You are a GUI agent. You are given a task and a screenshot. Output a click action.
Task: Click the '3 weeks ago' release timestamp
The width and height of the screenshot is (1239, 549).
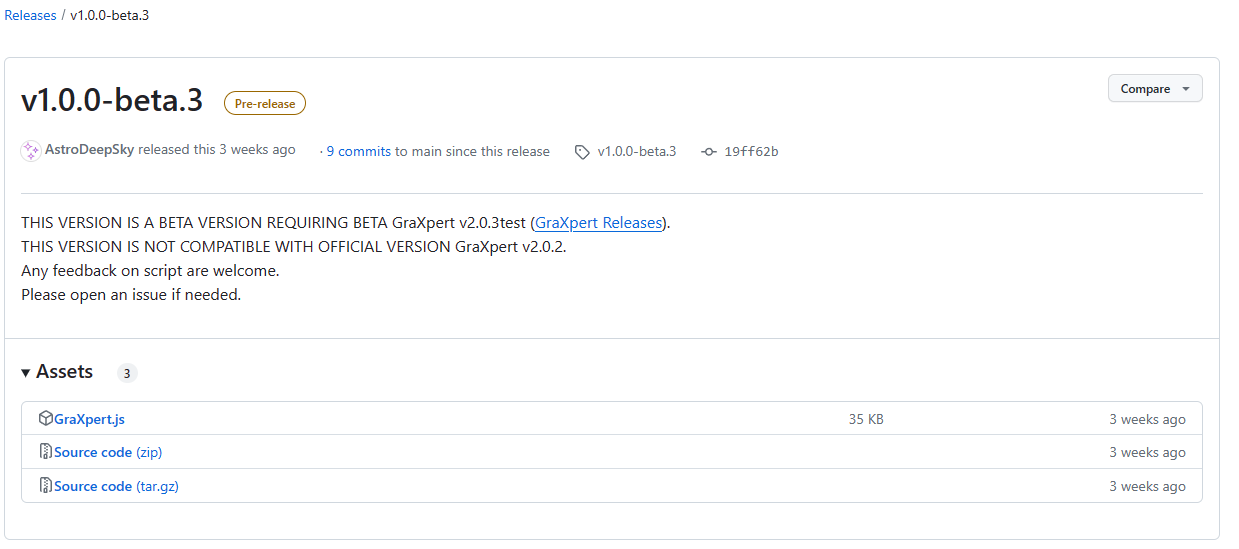[257, 150]
